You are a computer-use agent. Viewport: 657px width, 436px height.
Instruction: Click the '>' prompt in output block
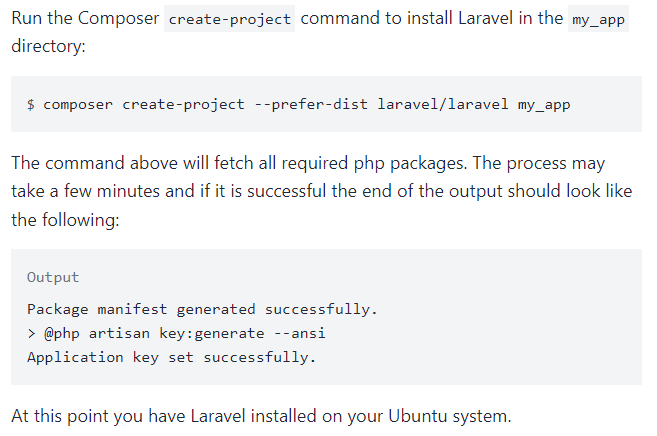click(31, 334)
